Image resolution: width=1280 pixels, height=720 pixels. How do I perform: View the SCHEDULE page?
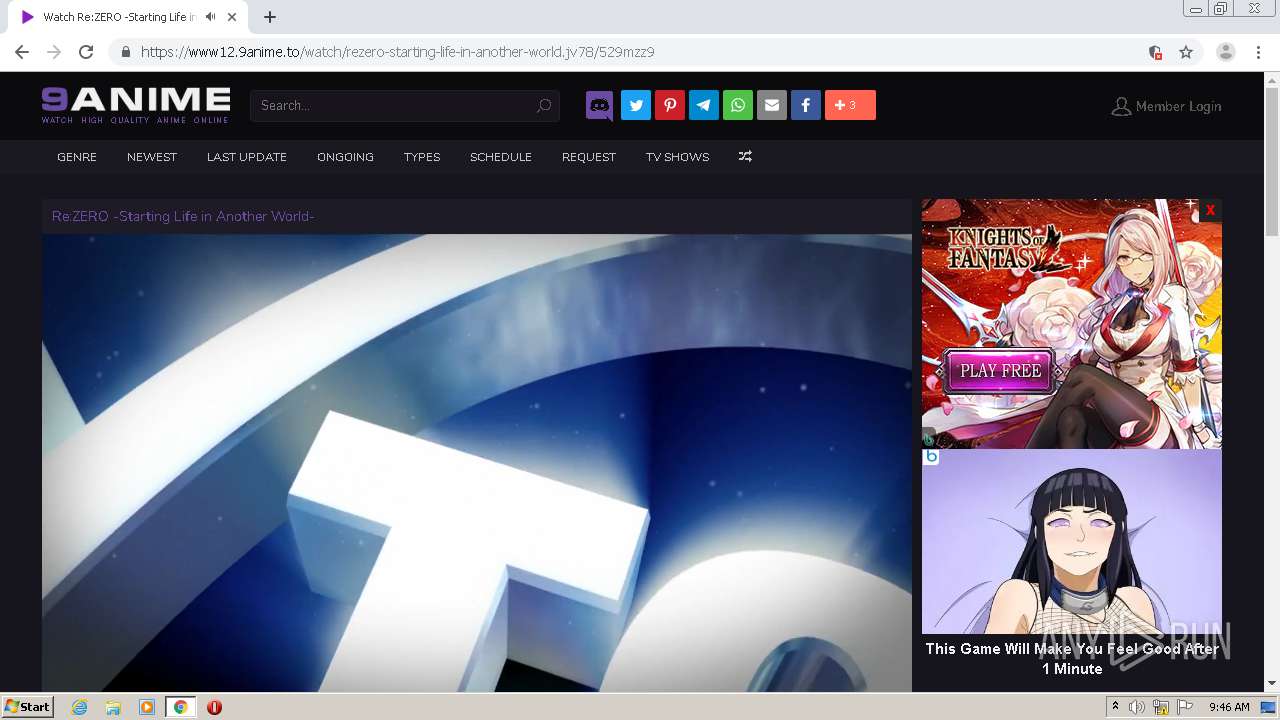tap(501, 157)
